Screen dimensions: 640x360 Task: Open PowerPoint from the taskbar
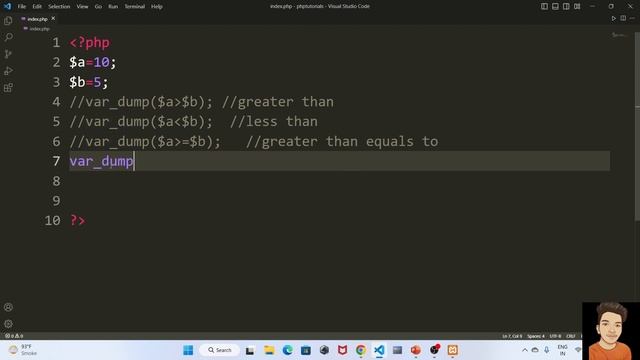(x=416, y=350)
